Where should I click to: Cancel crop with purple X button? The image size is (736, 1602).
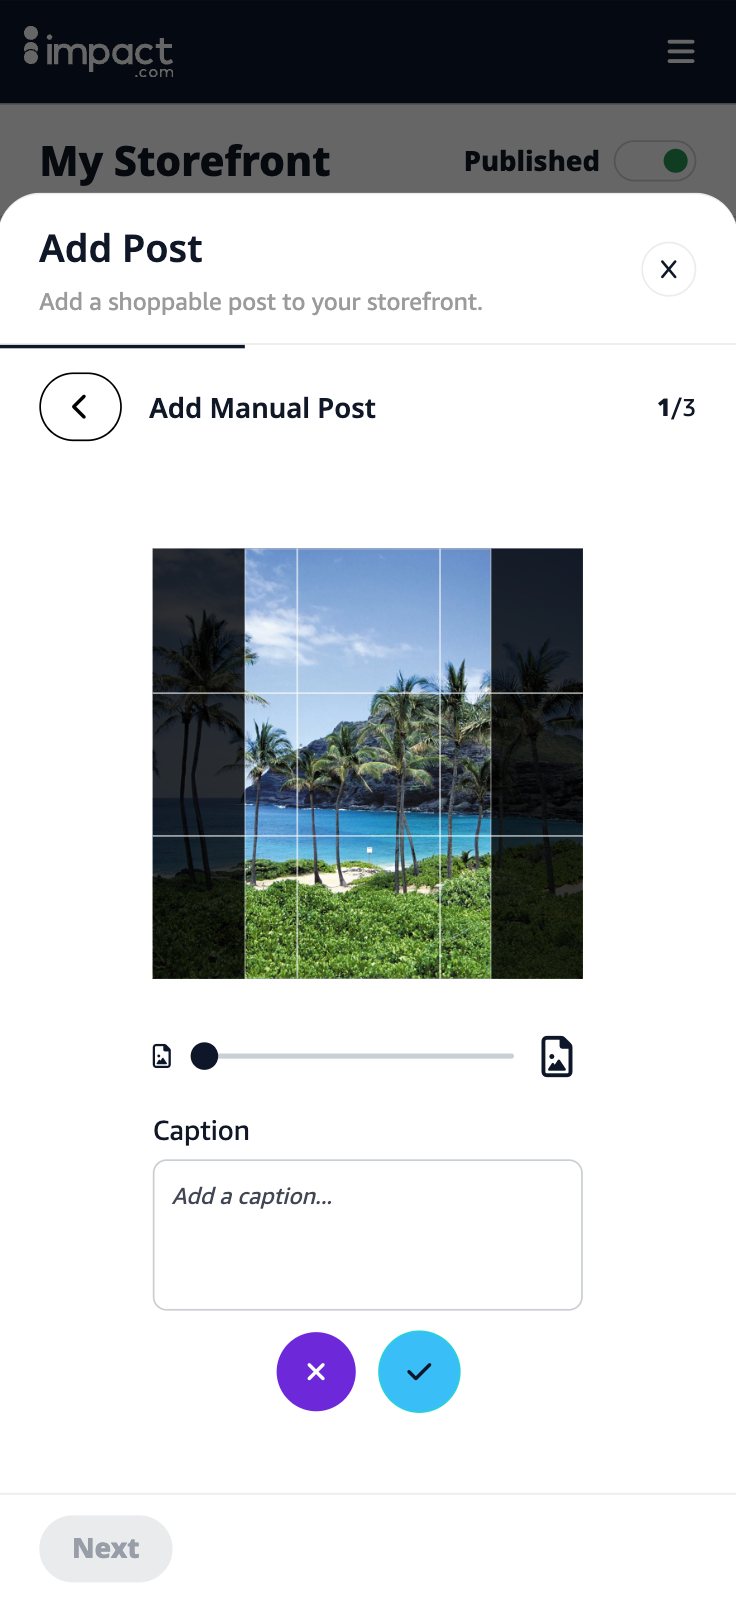pyautogui.click(x=316, y=1372)
